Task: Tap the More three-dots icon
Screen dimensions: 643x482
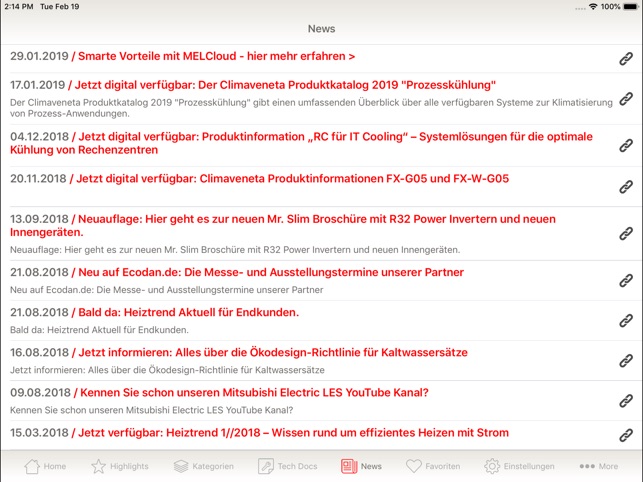Action: 587,466
